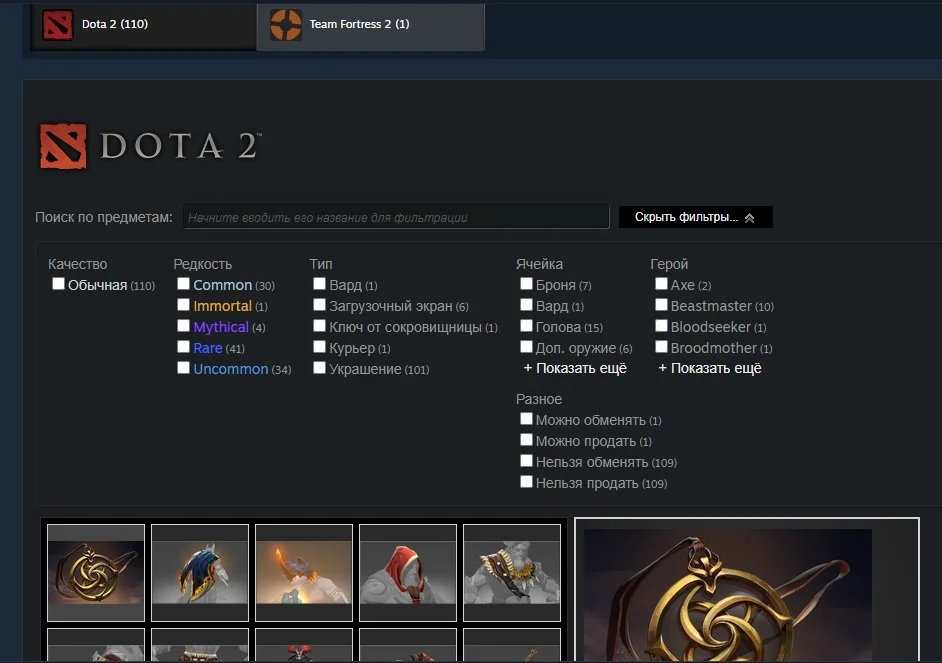
Task: Select the red hood item thumbnail
Action: 408,572
